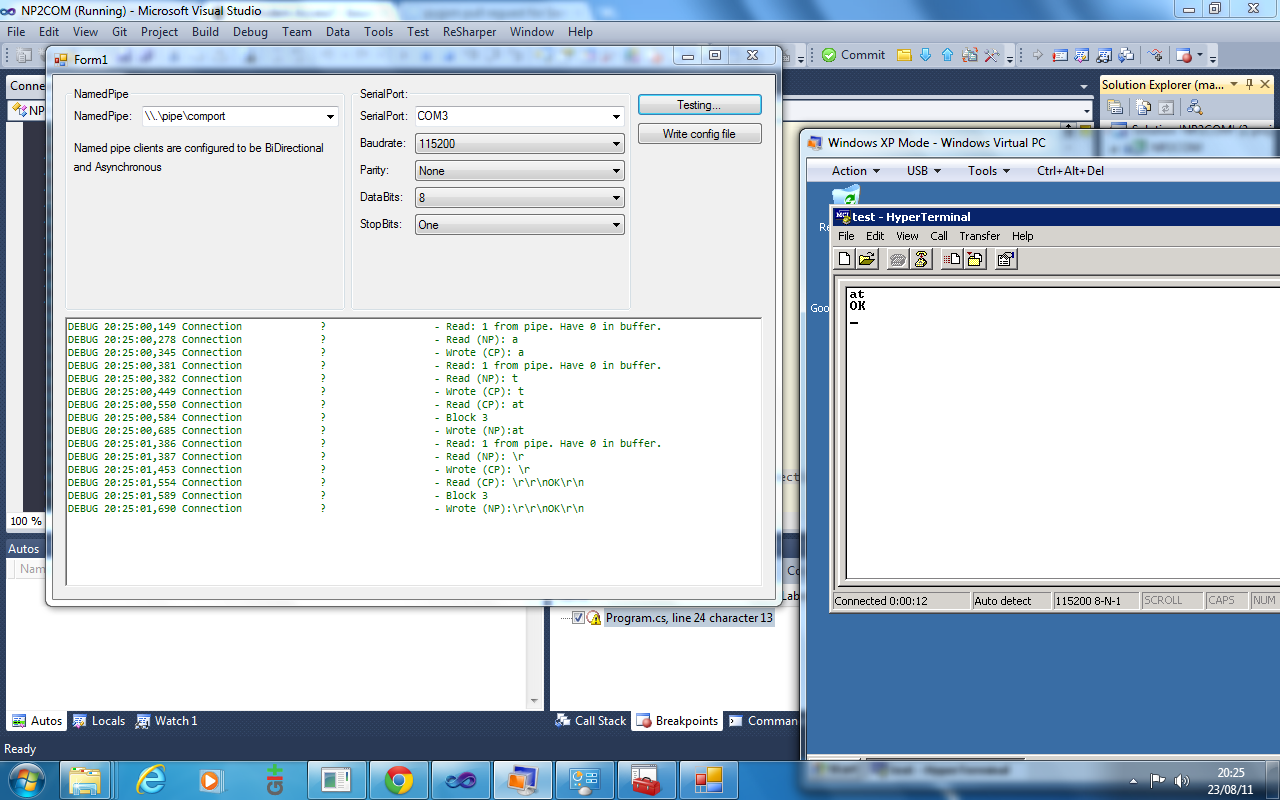
Task: Pin the Solution Explorer panel
Action: tap(1249, 84)
